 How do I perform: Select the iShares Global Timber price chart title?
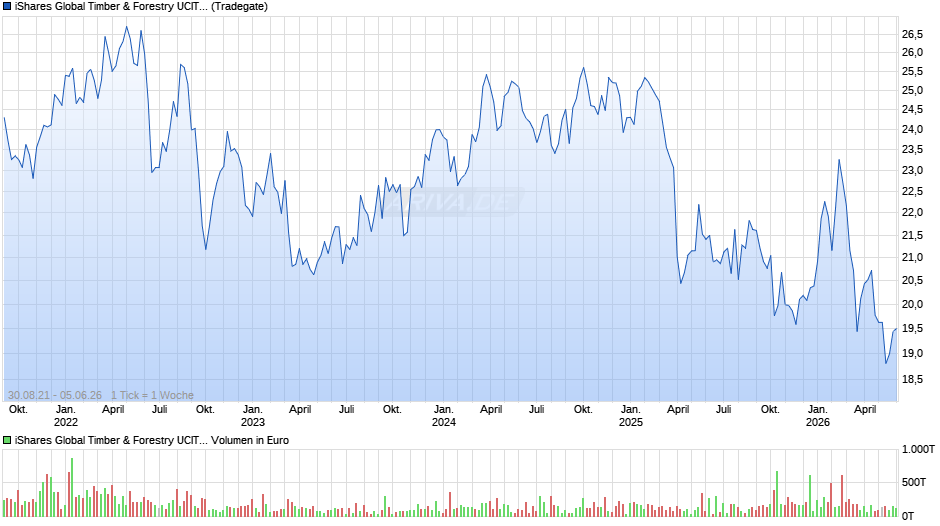141,7
